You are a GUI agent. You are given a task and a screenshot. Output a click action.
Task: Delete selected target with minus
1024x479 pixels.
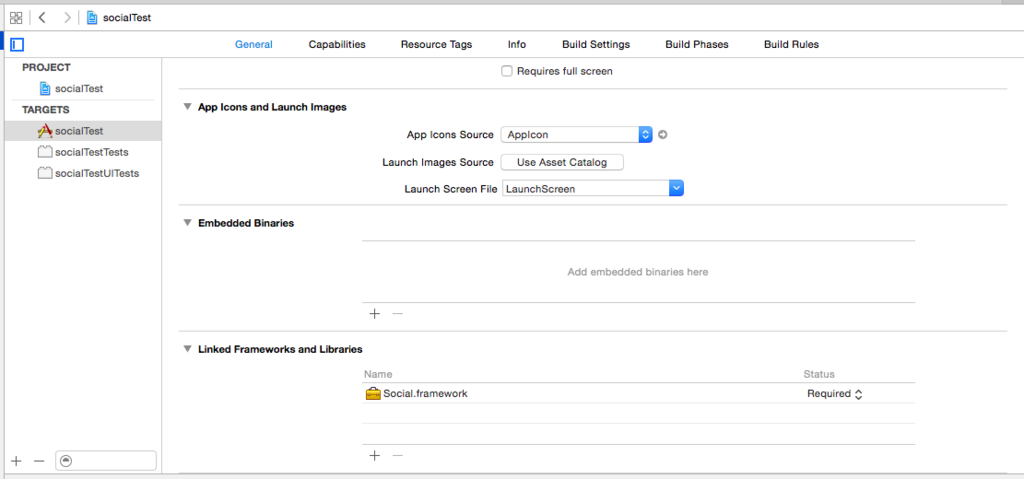(x=39, y=461)
